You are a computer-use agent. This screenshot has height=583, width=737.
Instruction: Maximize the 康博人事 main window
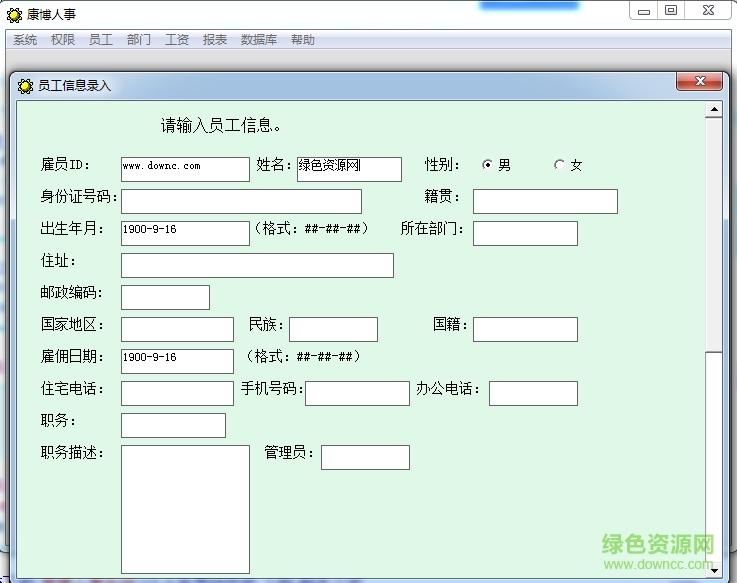pos(671,11)
